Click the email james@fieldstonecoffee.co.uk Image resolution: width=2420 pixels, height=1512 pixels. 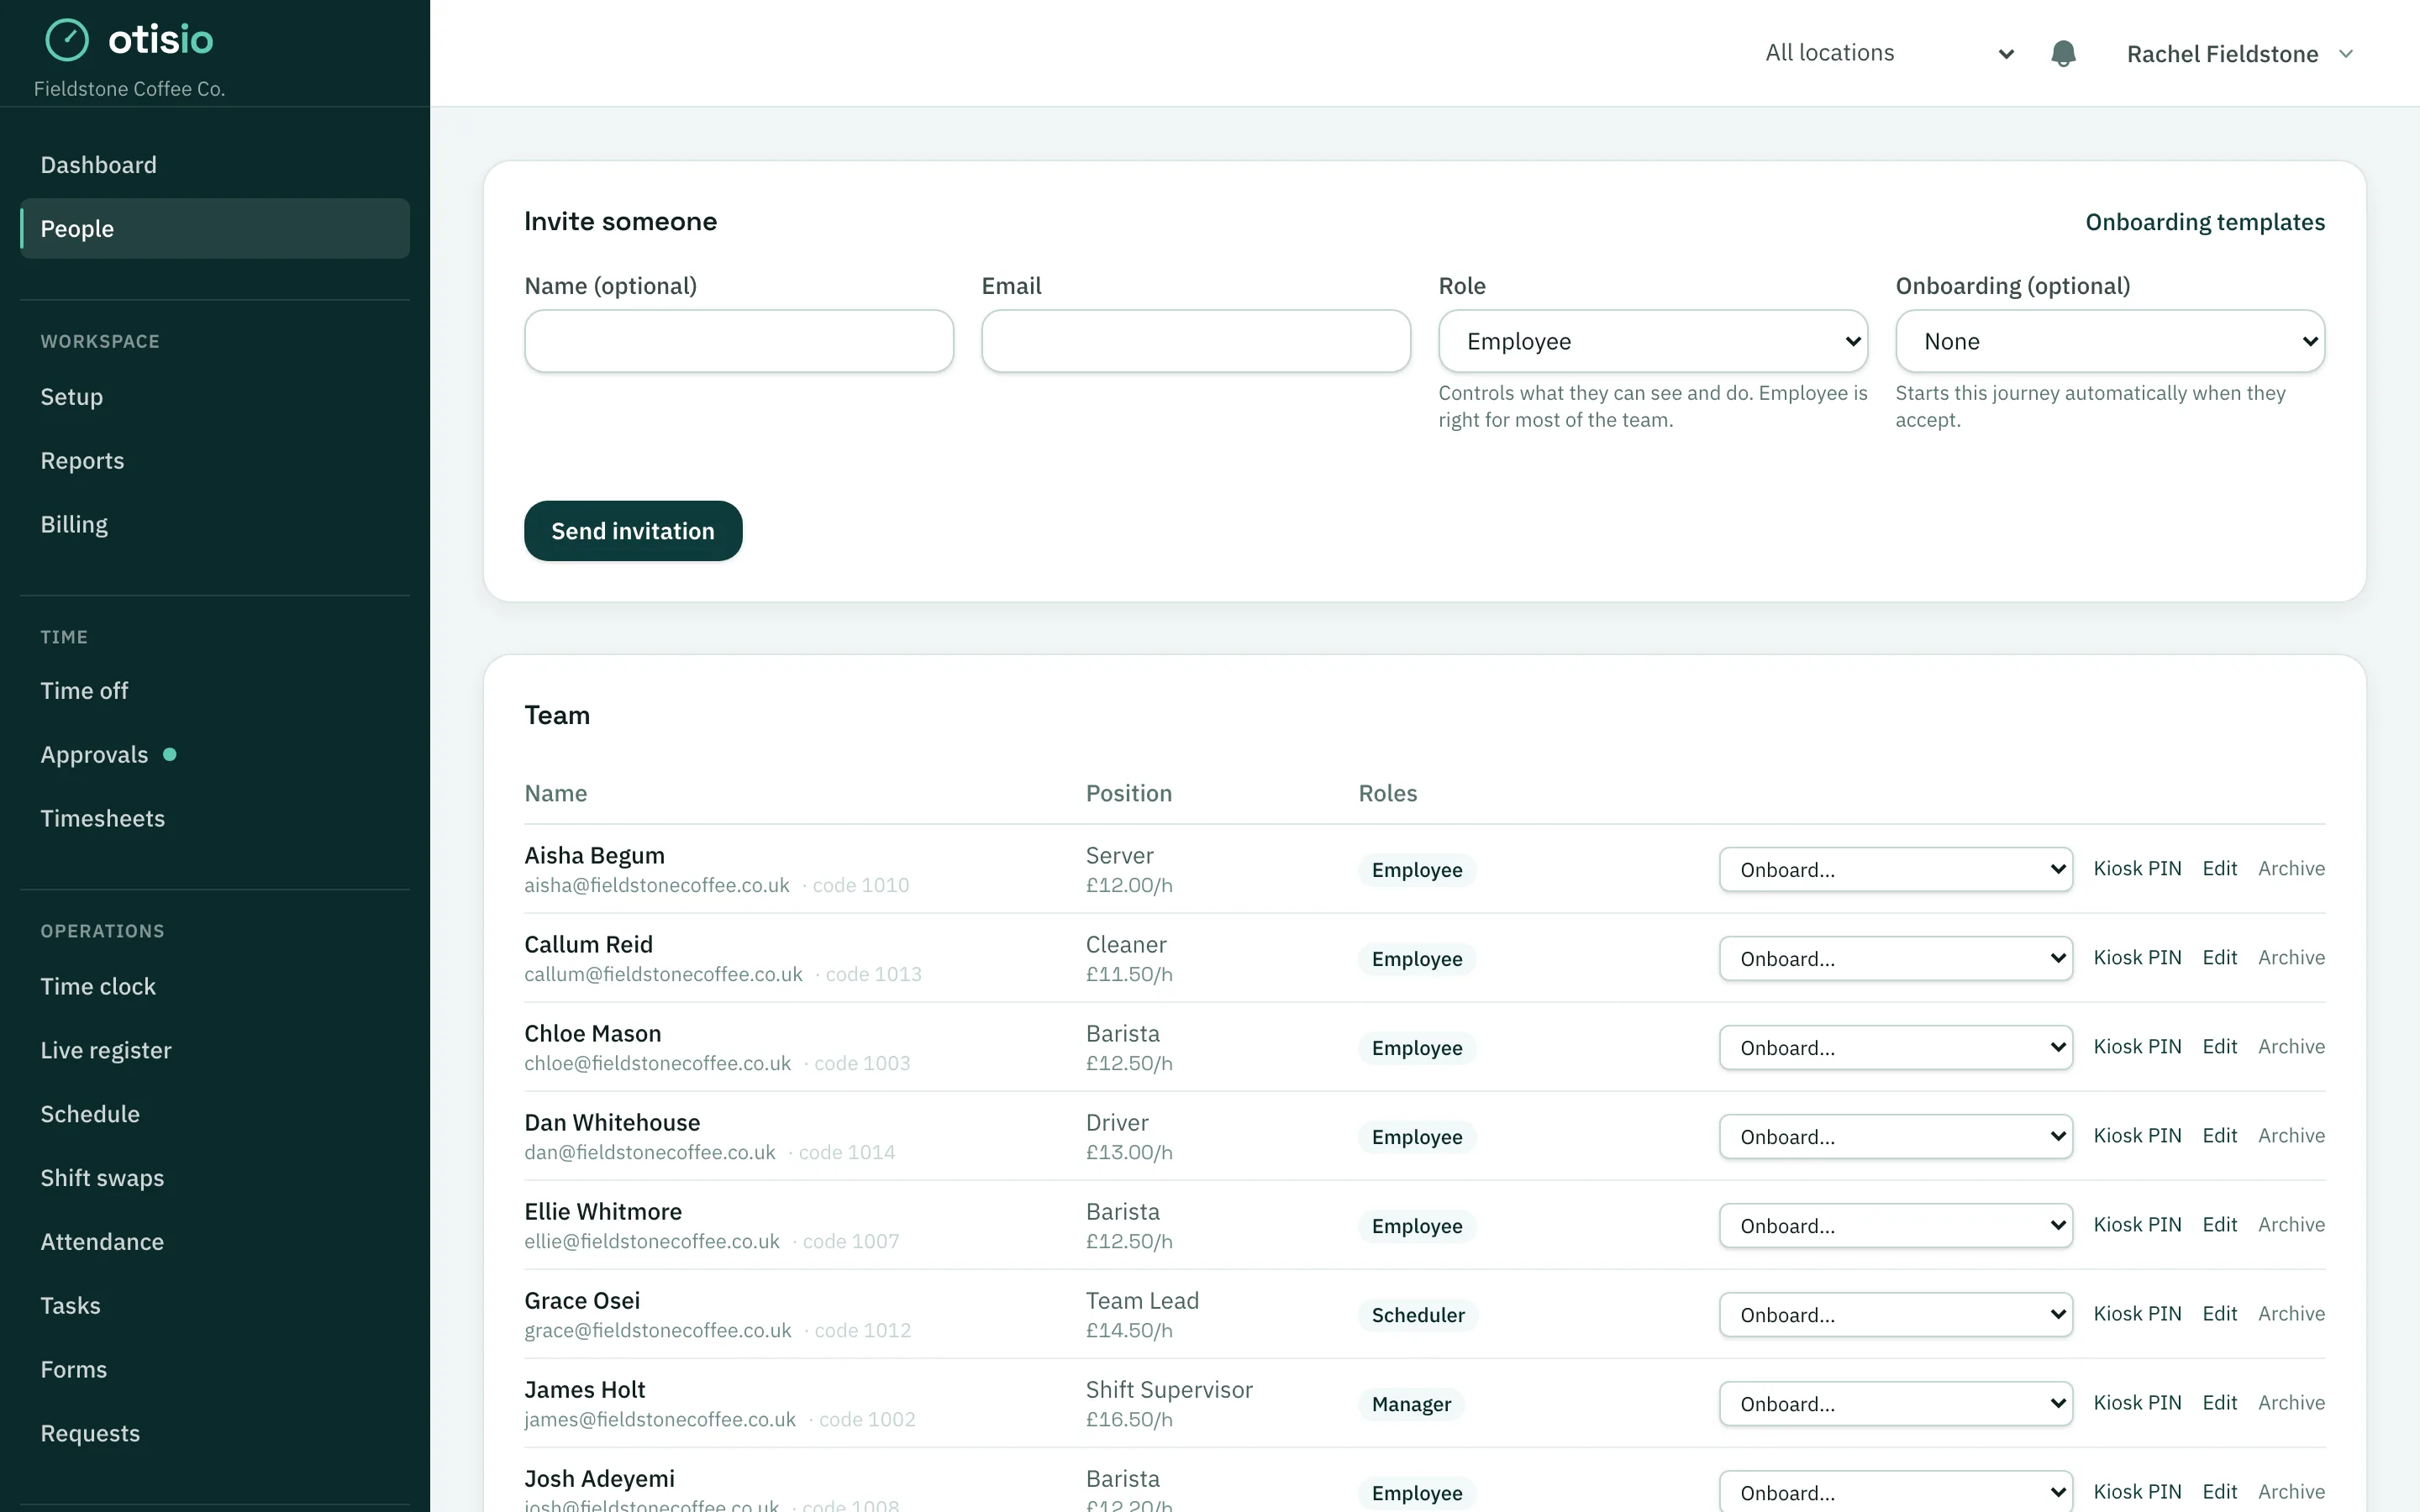click(660, 1420)
